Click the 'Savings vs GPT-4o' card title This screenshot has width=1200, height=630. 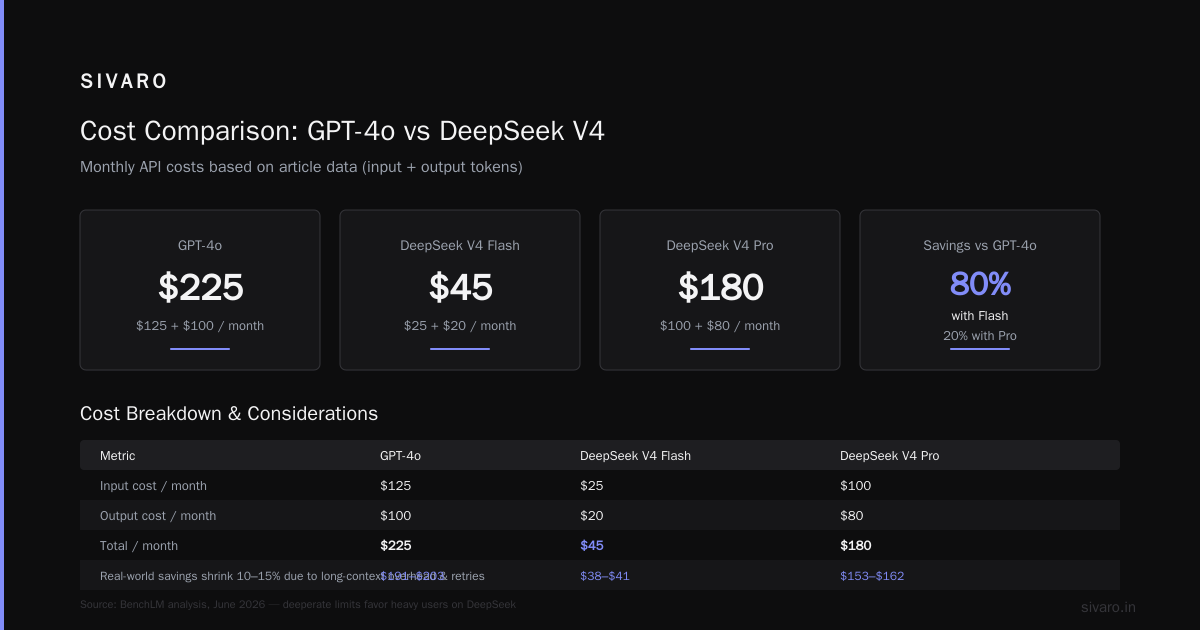pos(980,245)
